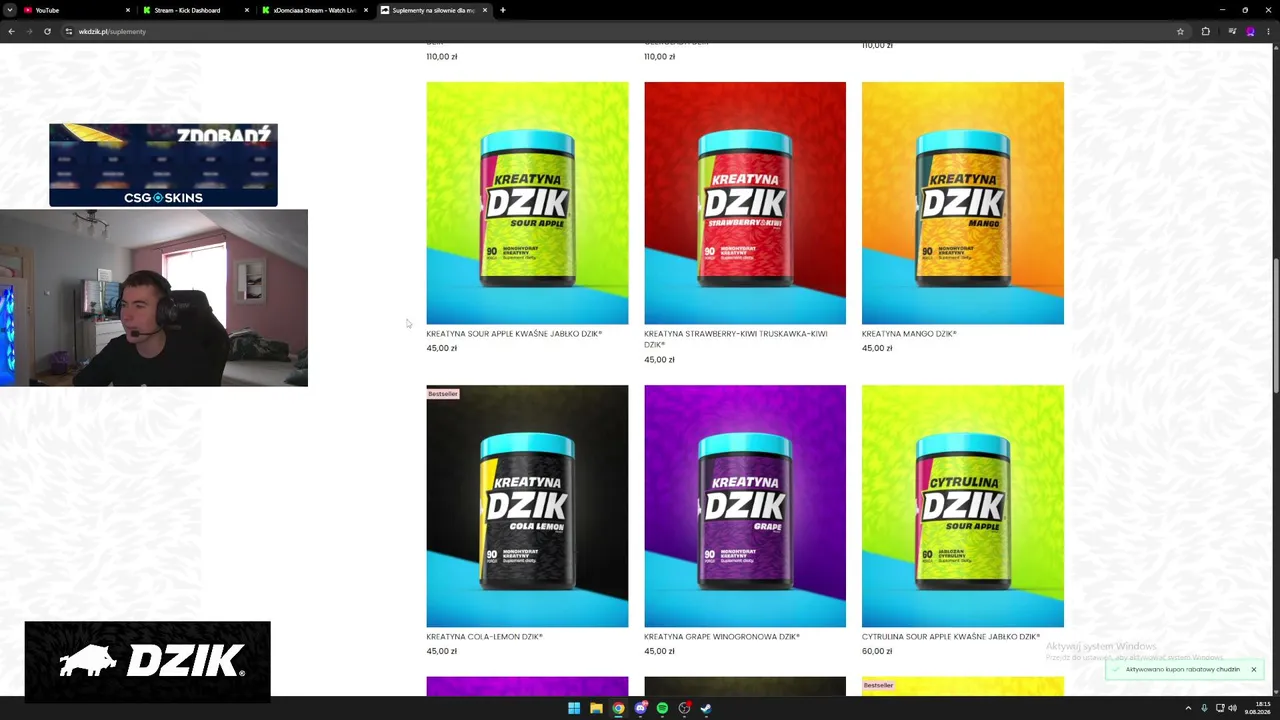This screenshot has width=1280, height=720.
Task: Open the OBS Studio taskbar icon
Action: tap(684, 708)
